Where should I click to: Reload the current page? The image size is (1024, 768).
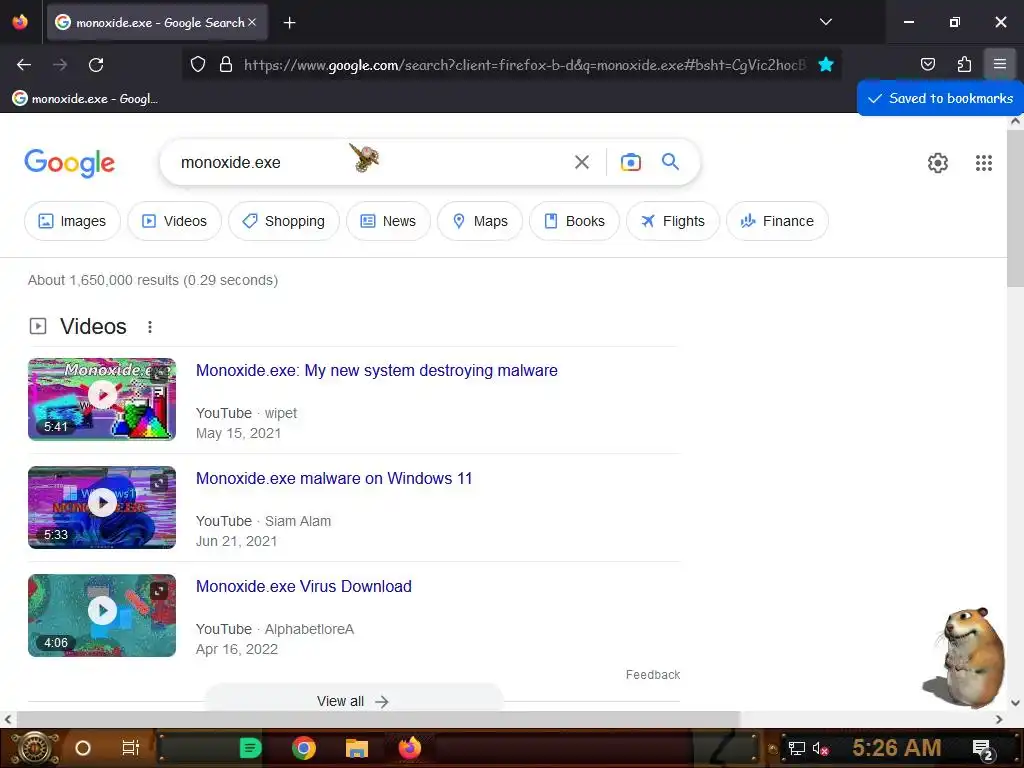tap(96, 65)
